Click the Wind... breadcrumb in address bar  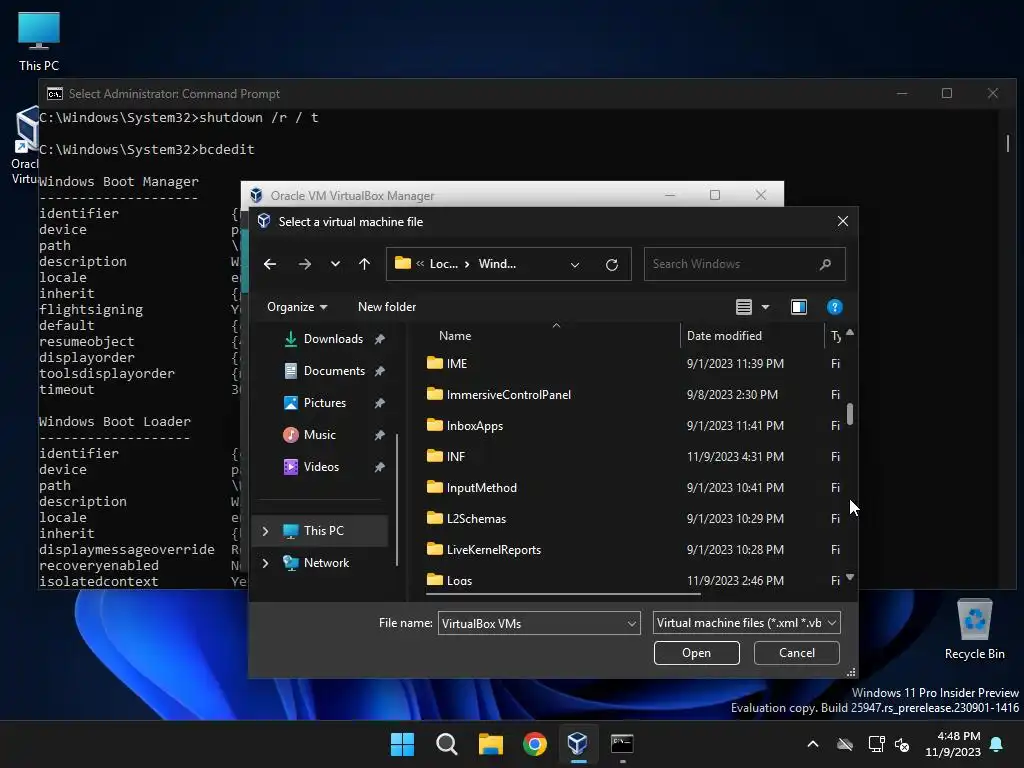[x=497, y=264]
